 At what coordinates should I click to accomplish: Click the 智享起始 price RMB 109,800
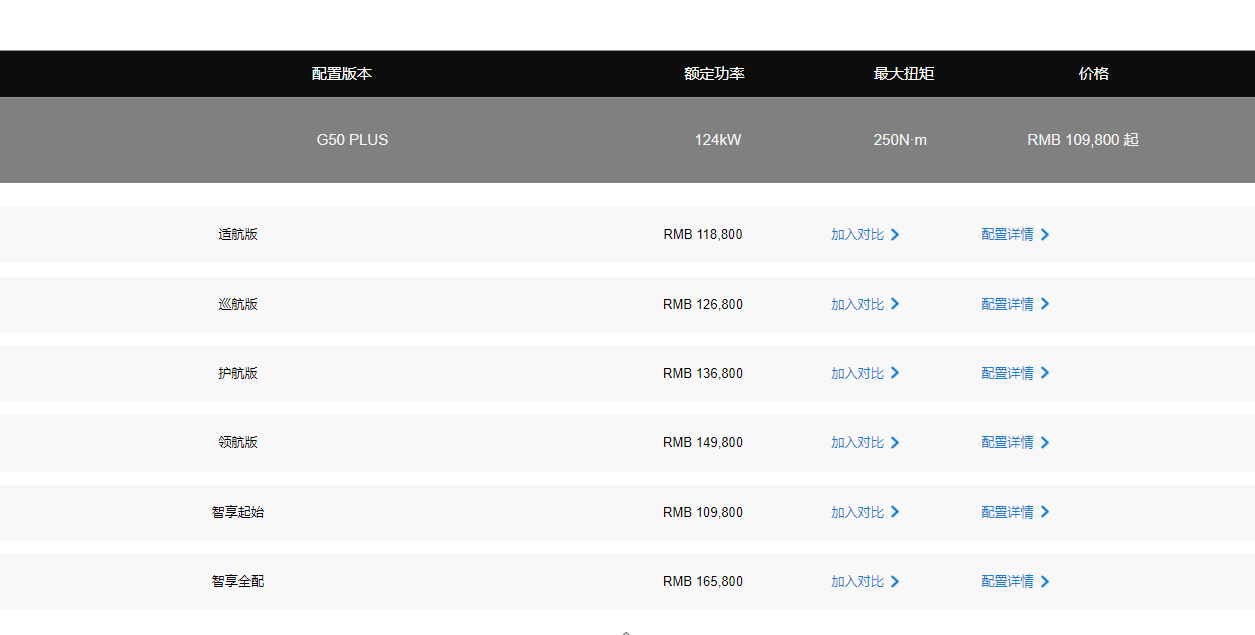(x=703, y=512)
